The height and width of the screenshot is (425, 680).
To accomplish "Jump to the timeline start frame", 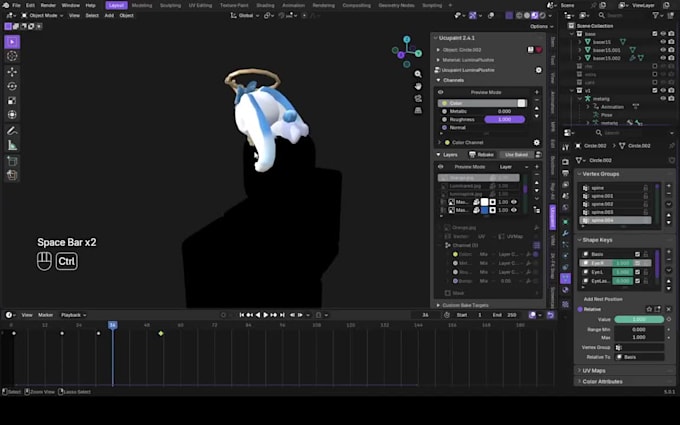I will [242, 315].
